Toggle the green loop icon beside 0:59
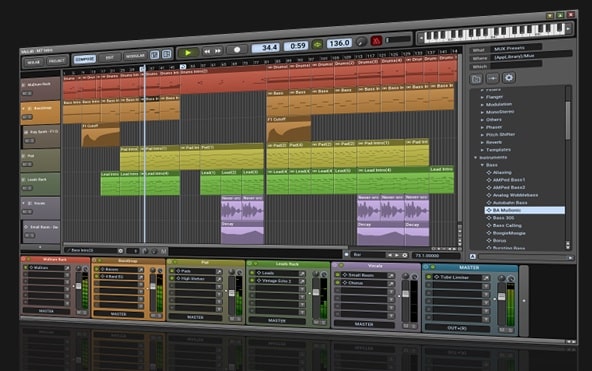This screenshot has height=371, width=592. (317, 45)
